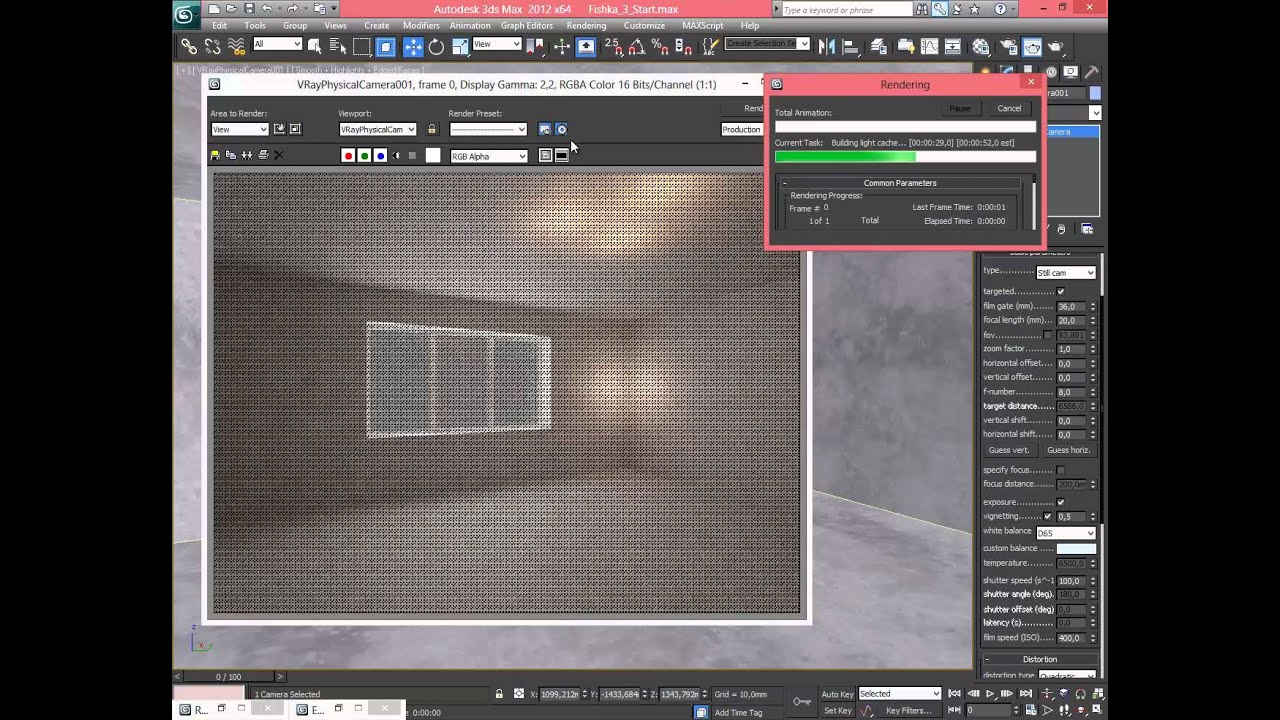The height and width of the screenshot is (720, 1280).
Task: Open the Modifiers menu
Action: 421,25
